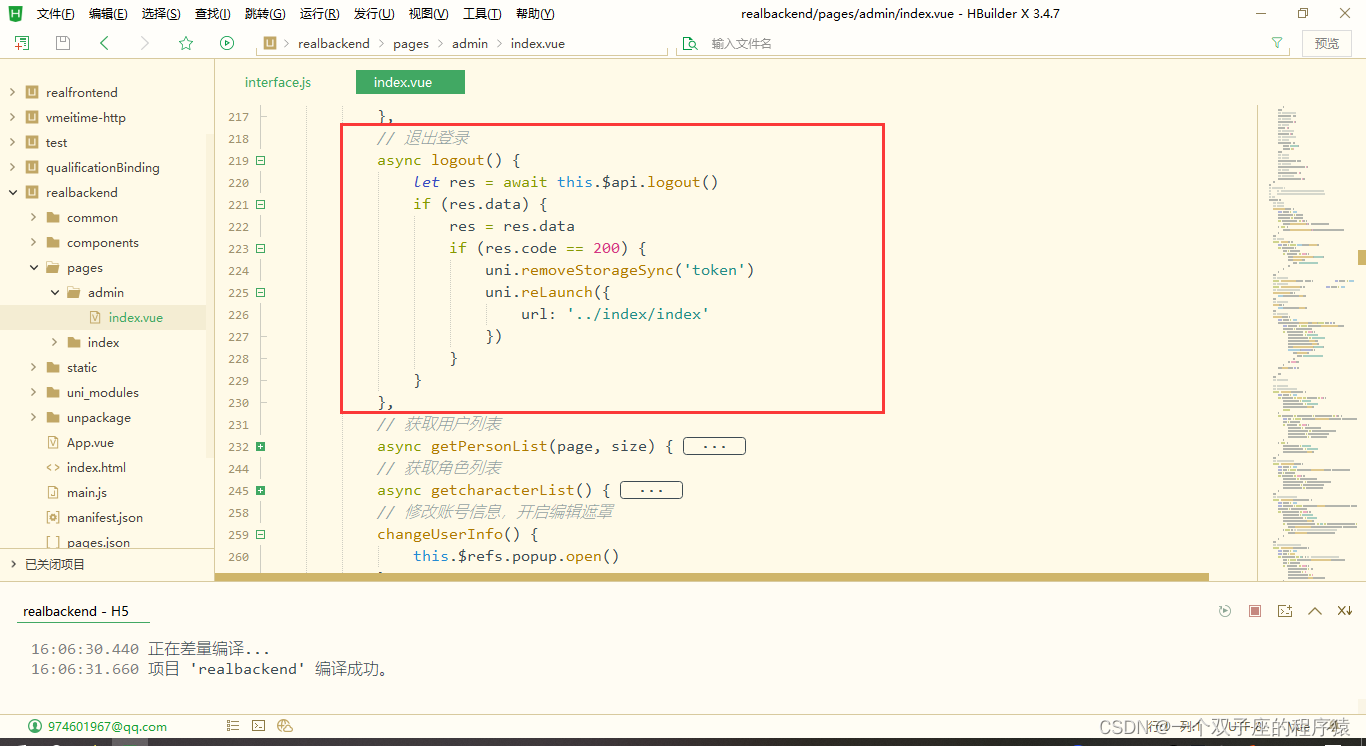Open the 工具(T) menu
Viewport: 1366px width, 746px height.
[482, 14]
